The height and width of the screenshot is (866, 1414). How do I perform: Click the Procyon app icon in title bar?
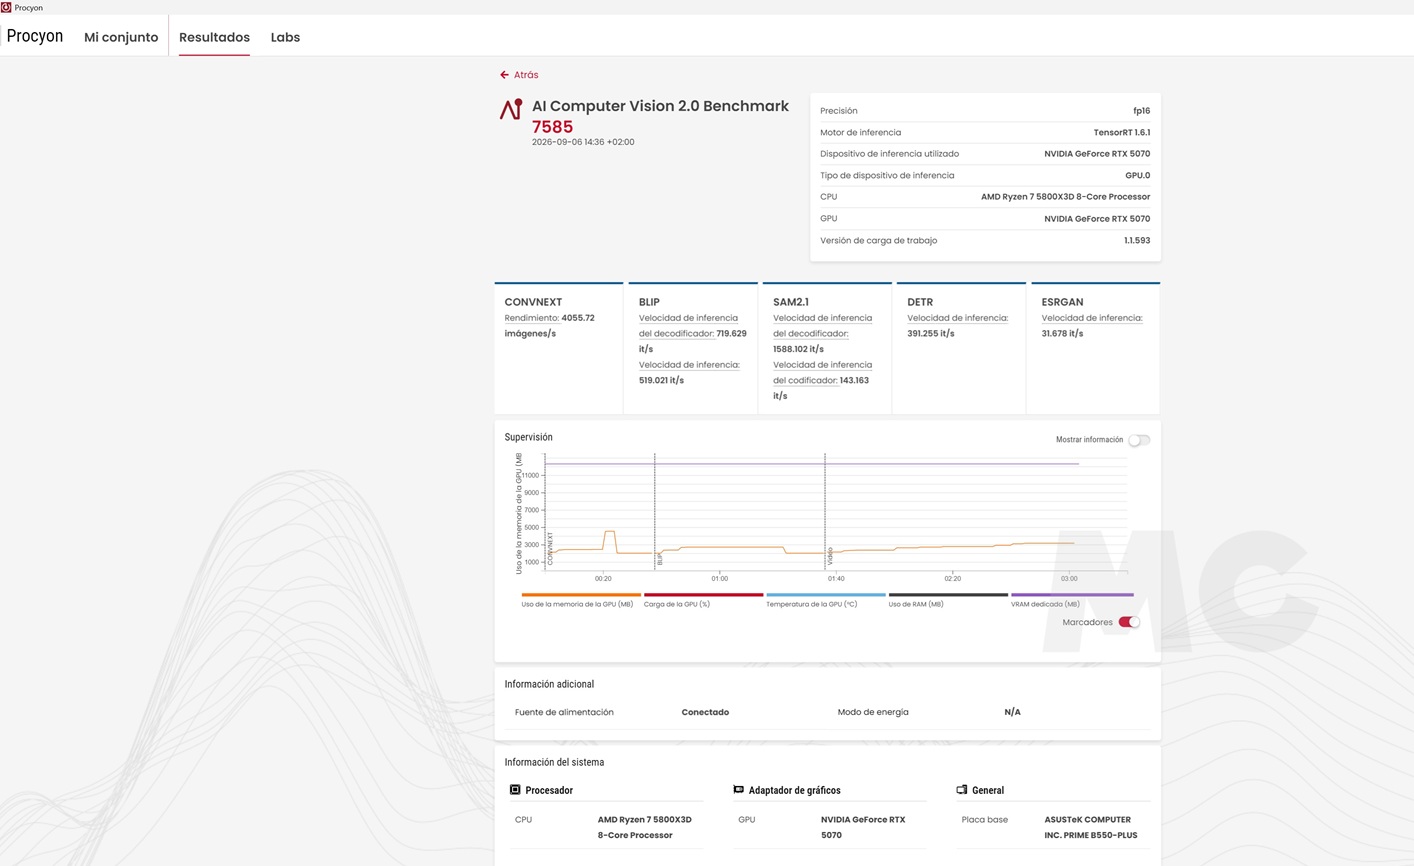pos(6,7)
